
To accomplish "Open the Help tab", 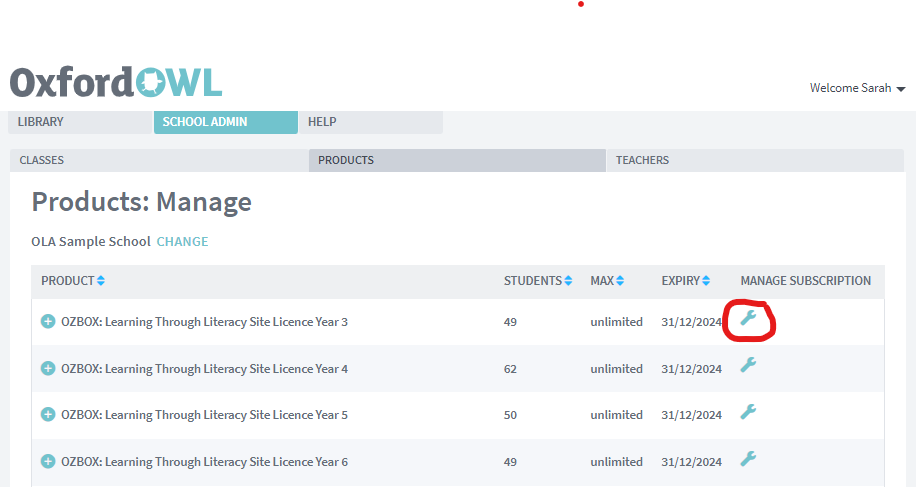I will point(370,122).
